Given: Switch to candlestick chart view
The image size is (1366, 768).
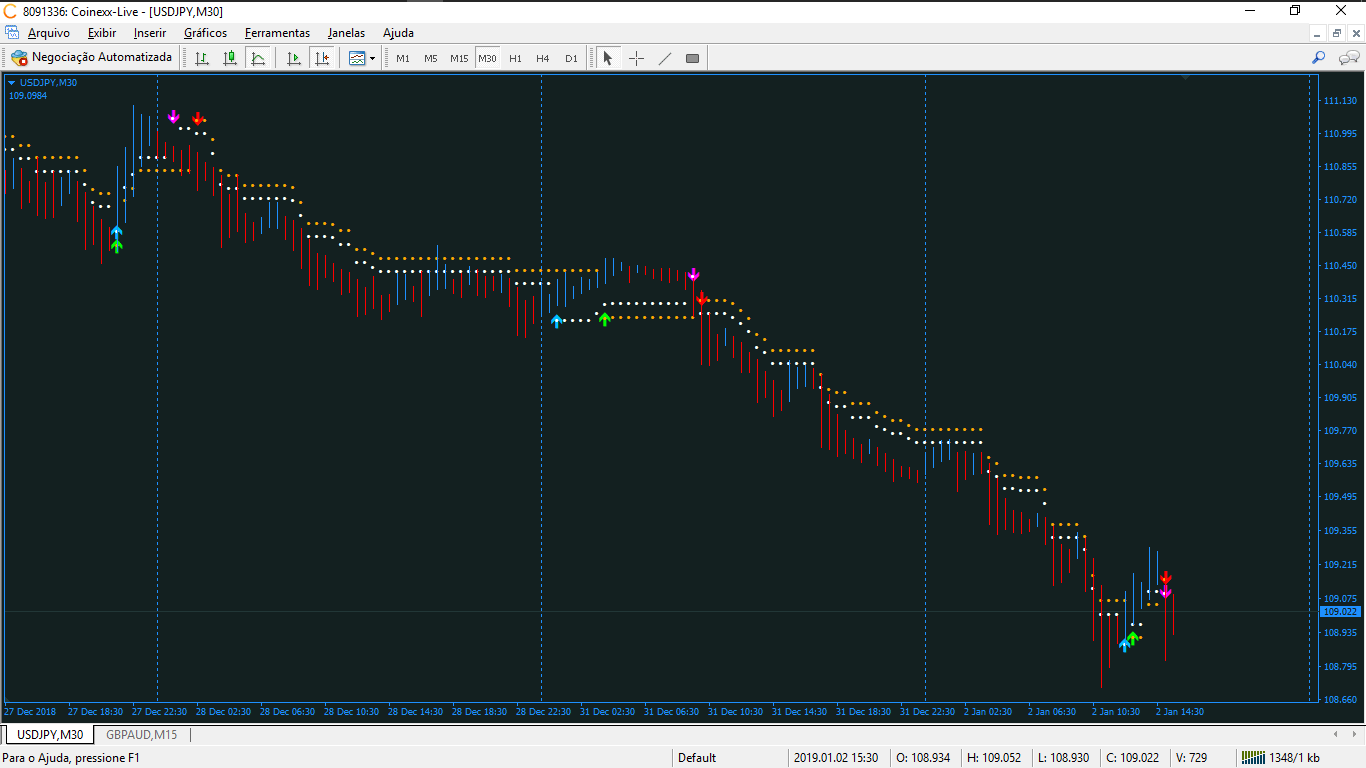Looking at the screenshot, I should 230,58.
